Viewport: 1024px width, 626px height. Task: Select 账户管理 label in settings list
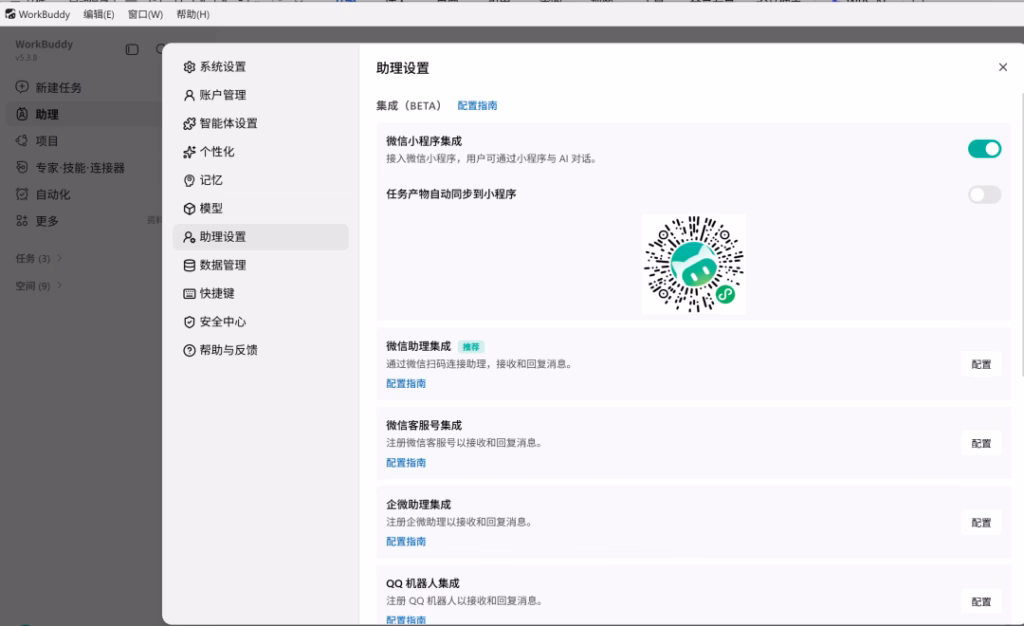[x=223, y=95]
